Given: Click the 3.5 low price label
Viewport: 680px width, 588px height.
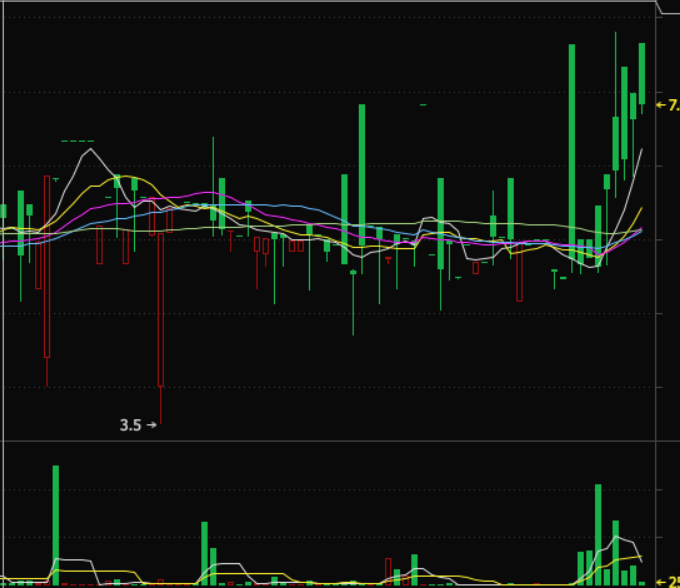Looking at the screenshot, I should (138, 425).
